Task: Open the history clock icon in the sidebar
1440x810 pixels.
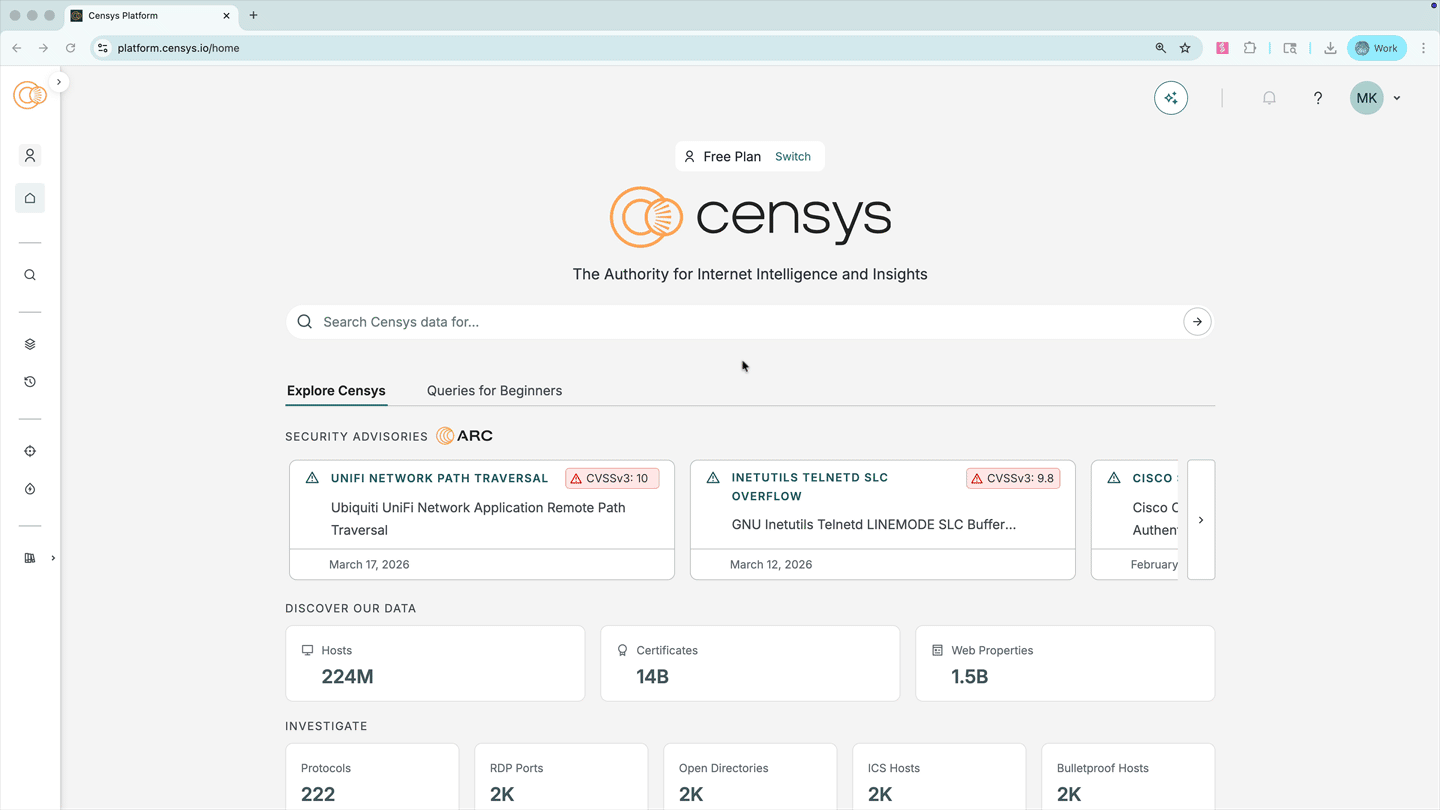Action: [x=30, y=382]
